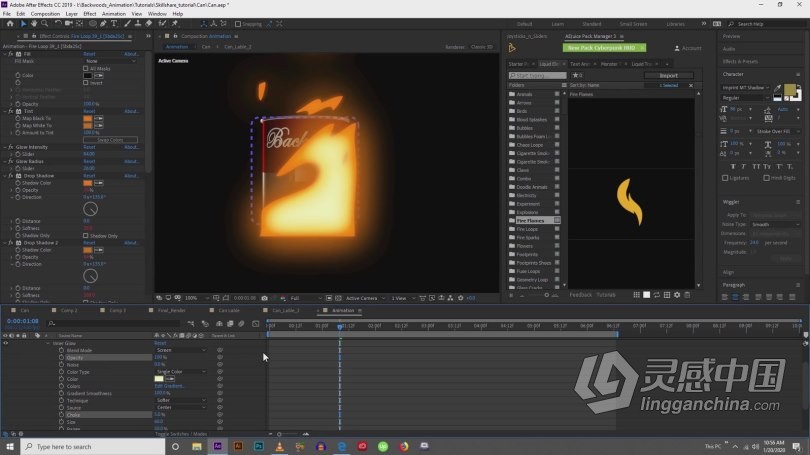Select the Selection (arrow) tool
This screenshot has width=810, height=455.
tap(23, 24)
